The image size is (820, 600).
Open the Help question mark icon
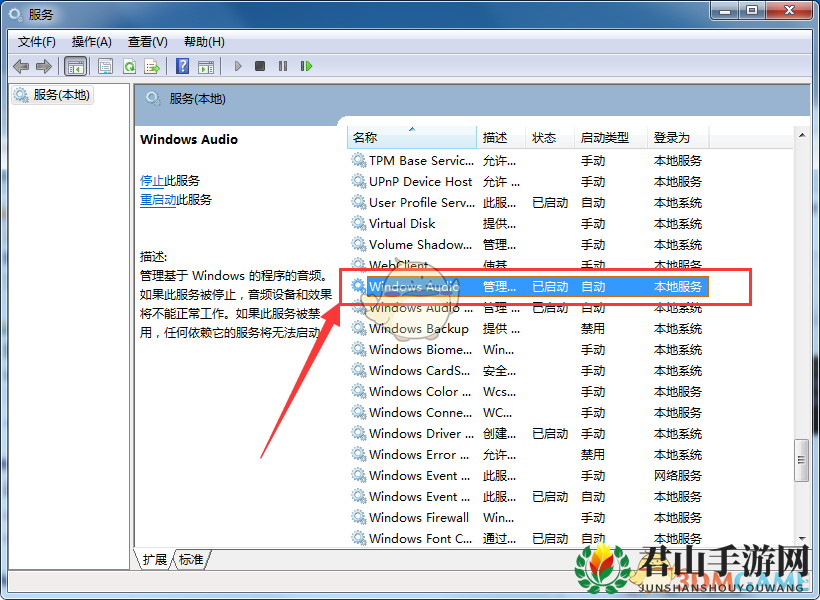coord(183,66)
